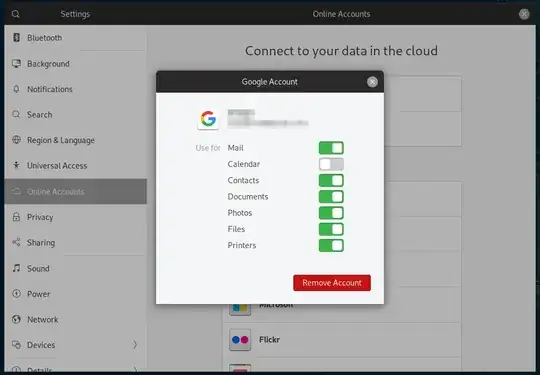Select Universal Access panel

click(x=76, y=166)
